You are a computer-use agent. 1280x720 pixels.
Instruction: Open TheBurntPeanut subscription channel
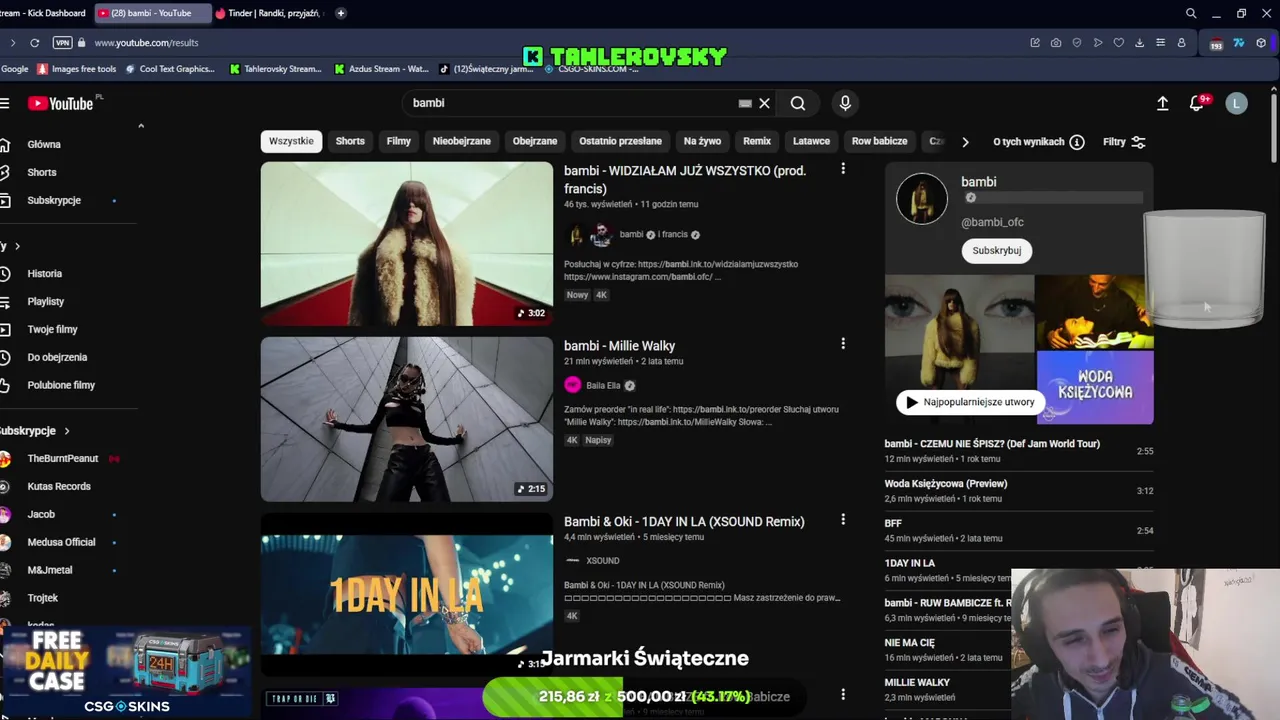coord(62,458)
